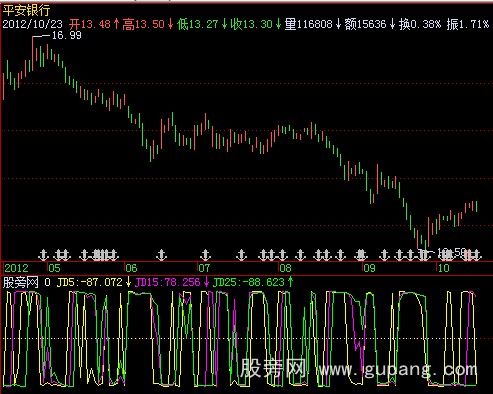
Task: Jump to the 06 month marker on the timeline
Action: [131, 268]
